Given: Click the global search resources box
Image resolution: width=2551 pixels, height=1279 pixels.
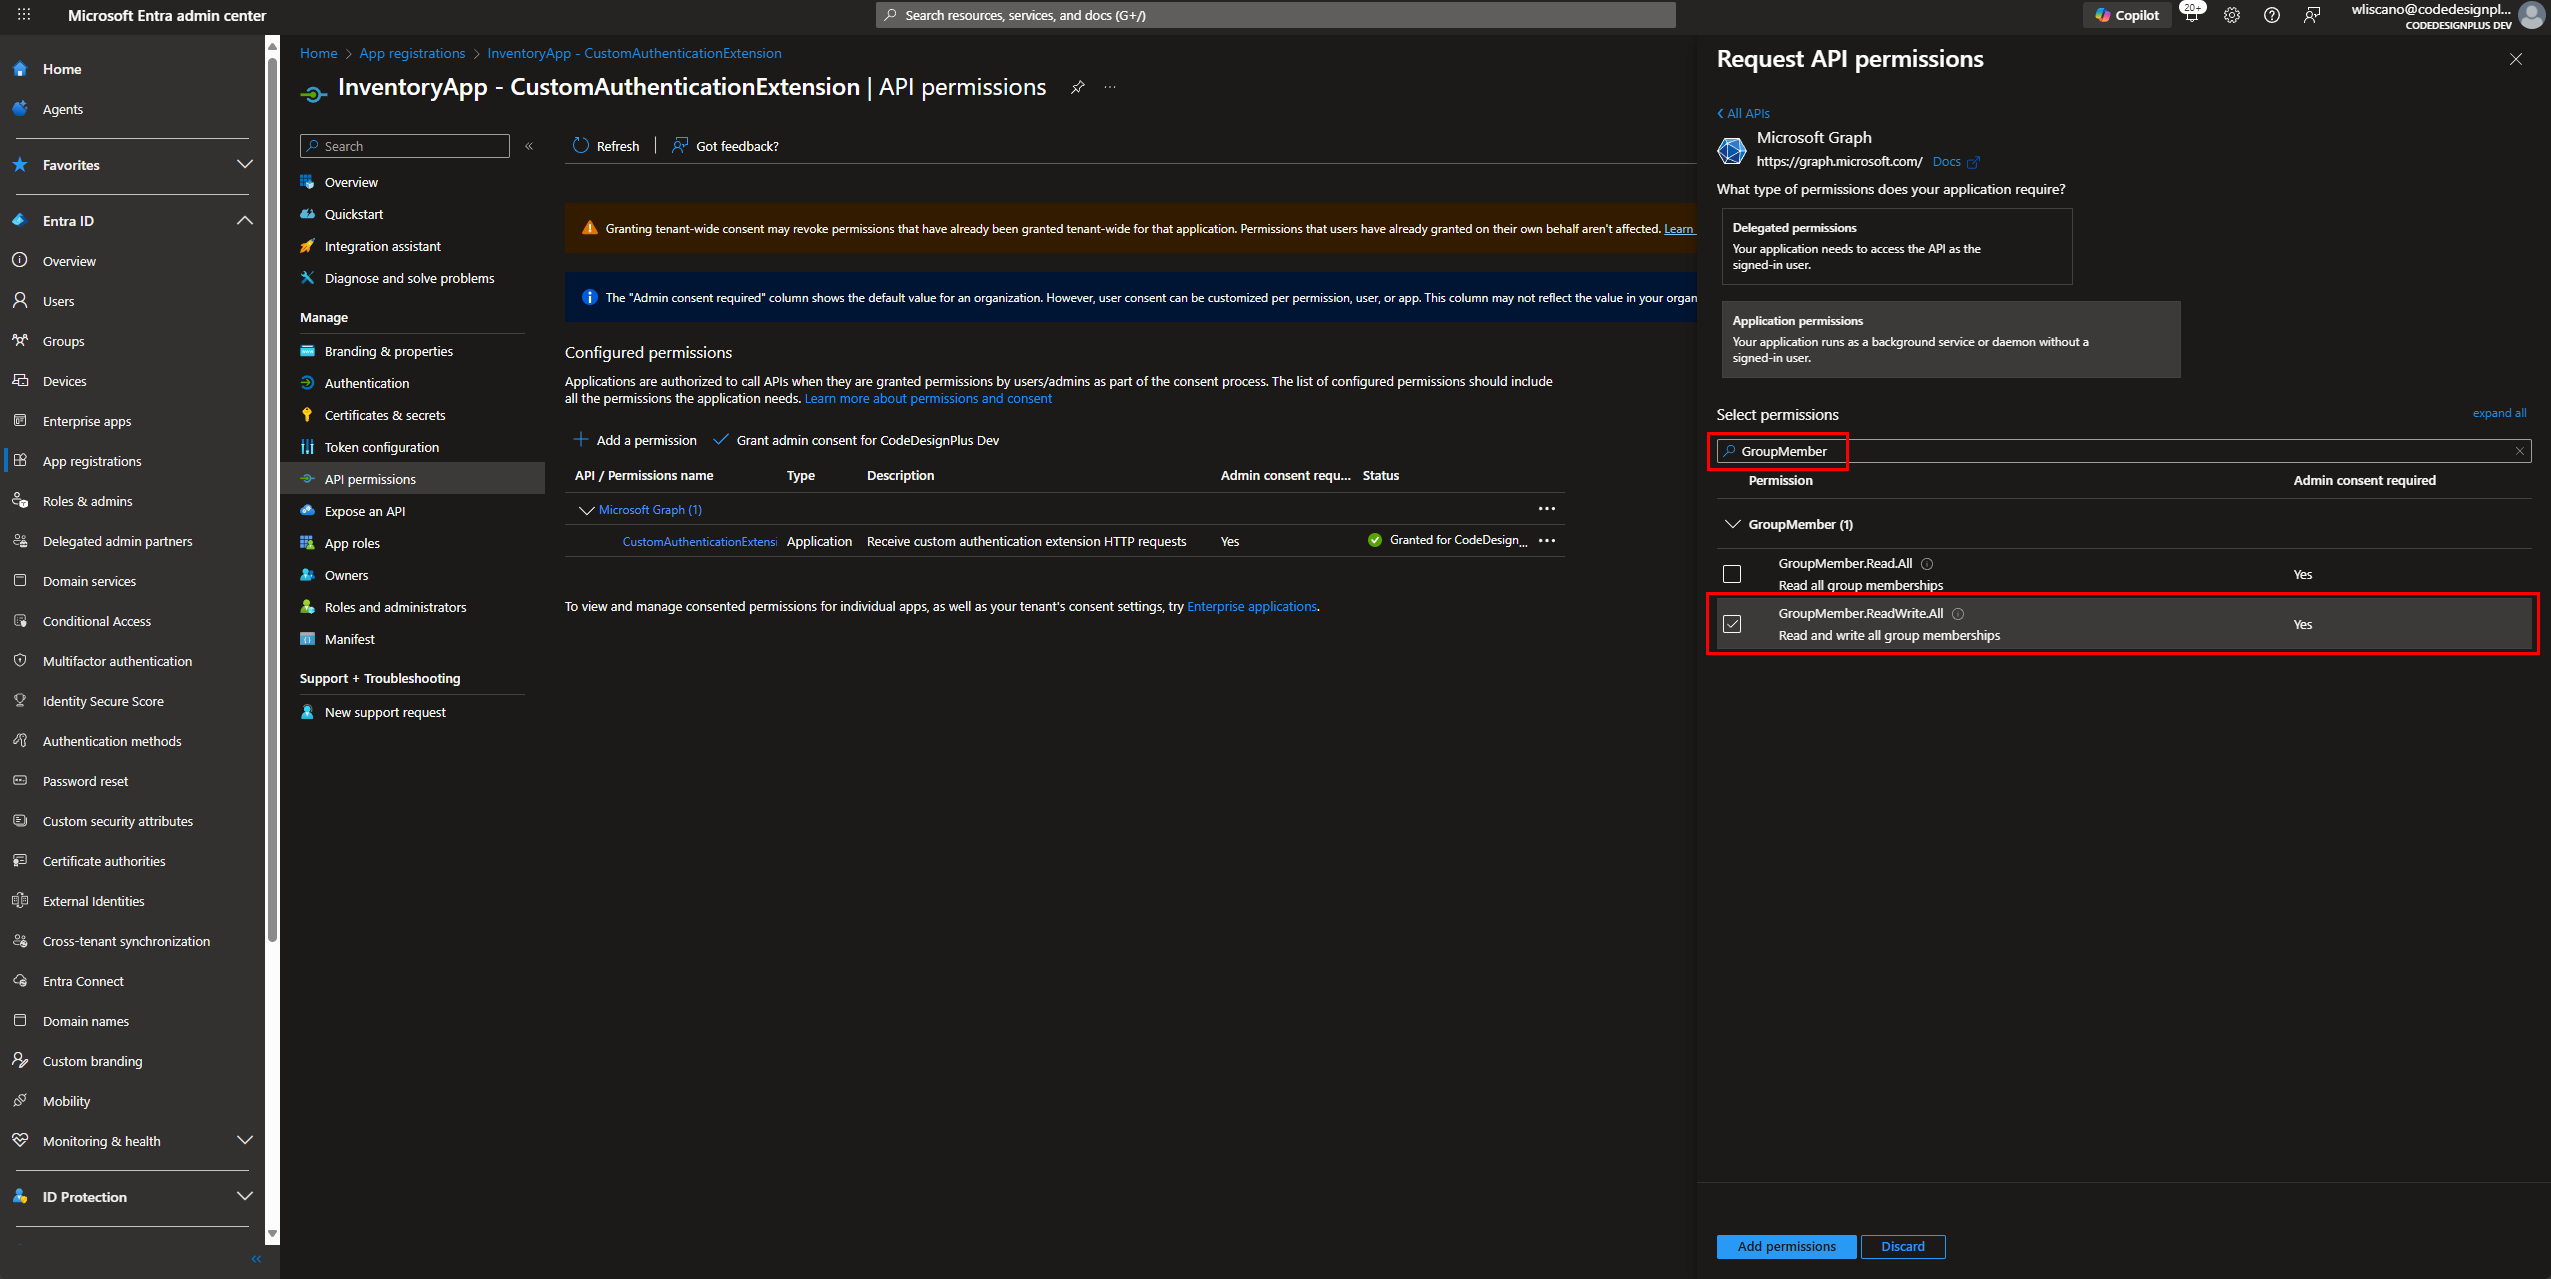Looking at the screenshot, I should tap(1275, 15).
